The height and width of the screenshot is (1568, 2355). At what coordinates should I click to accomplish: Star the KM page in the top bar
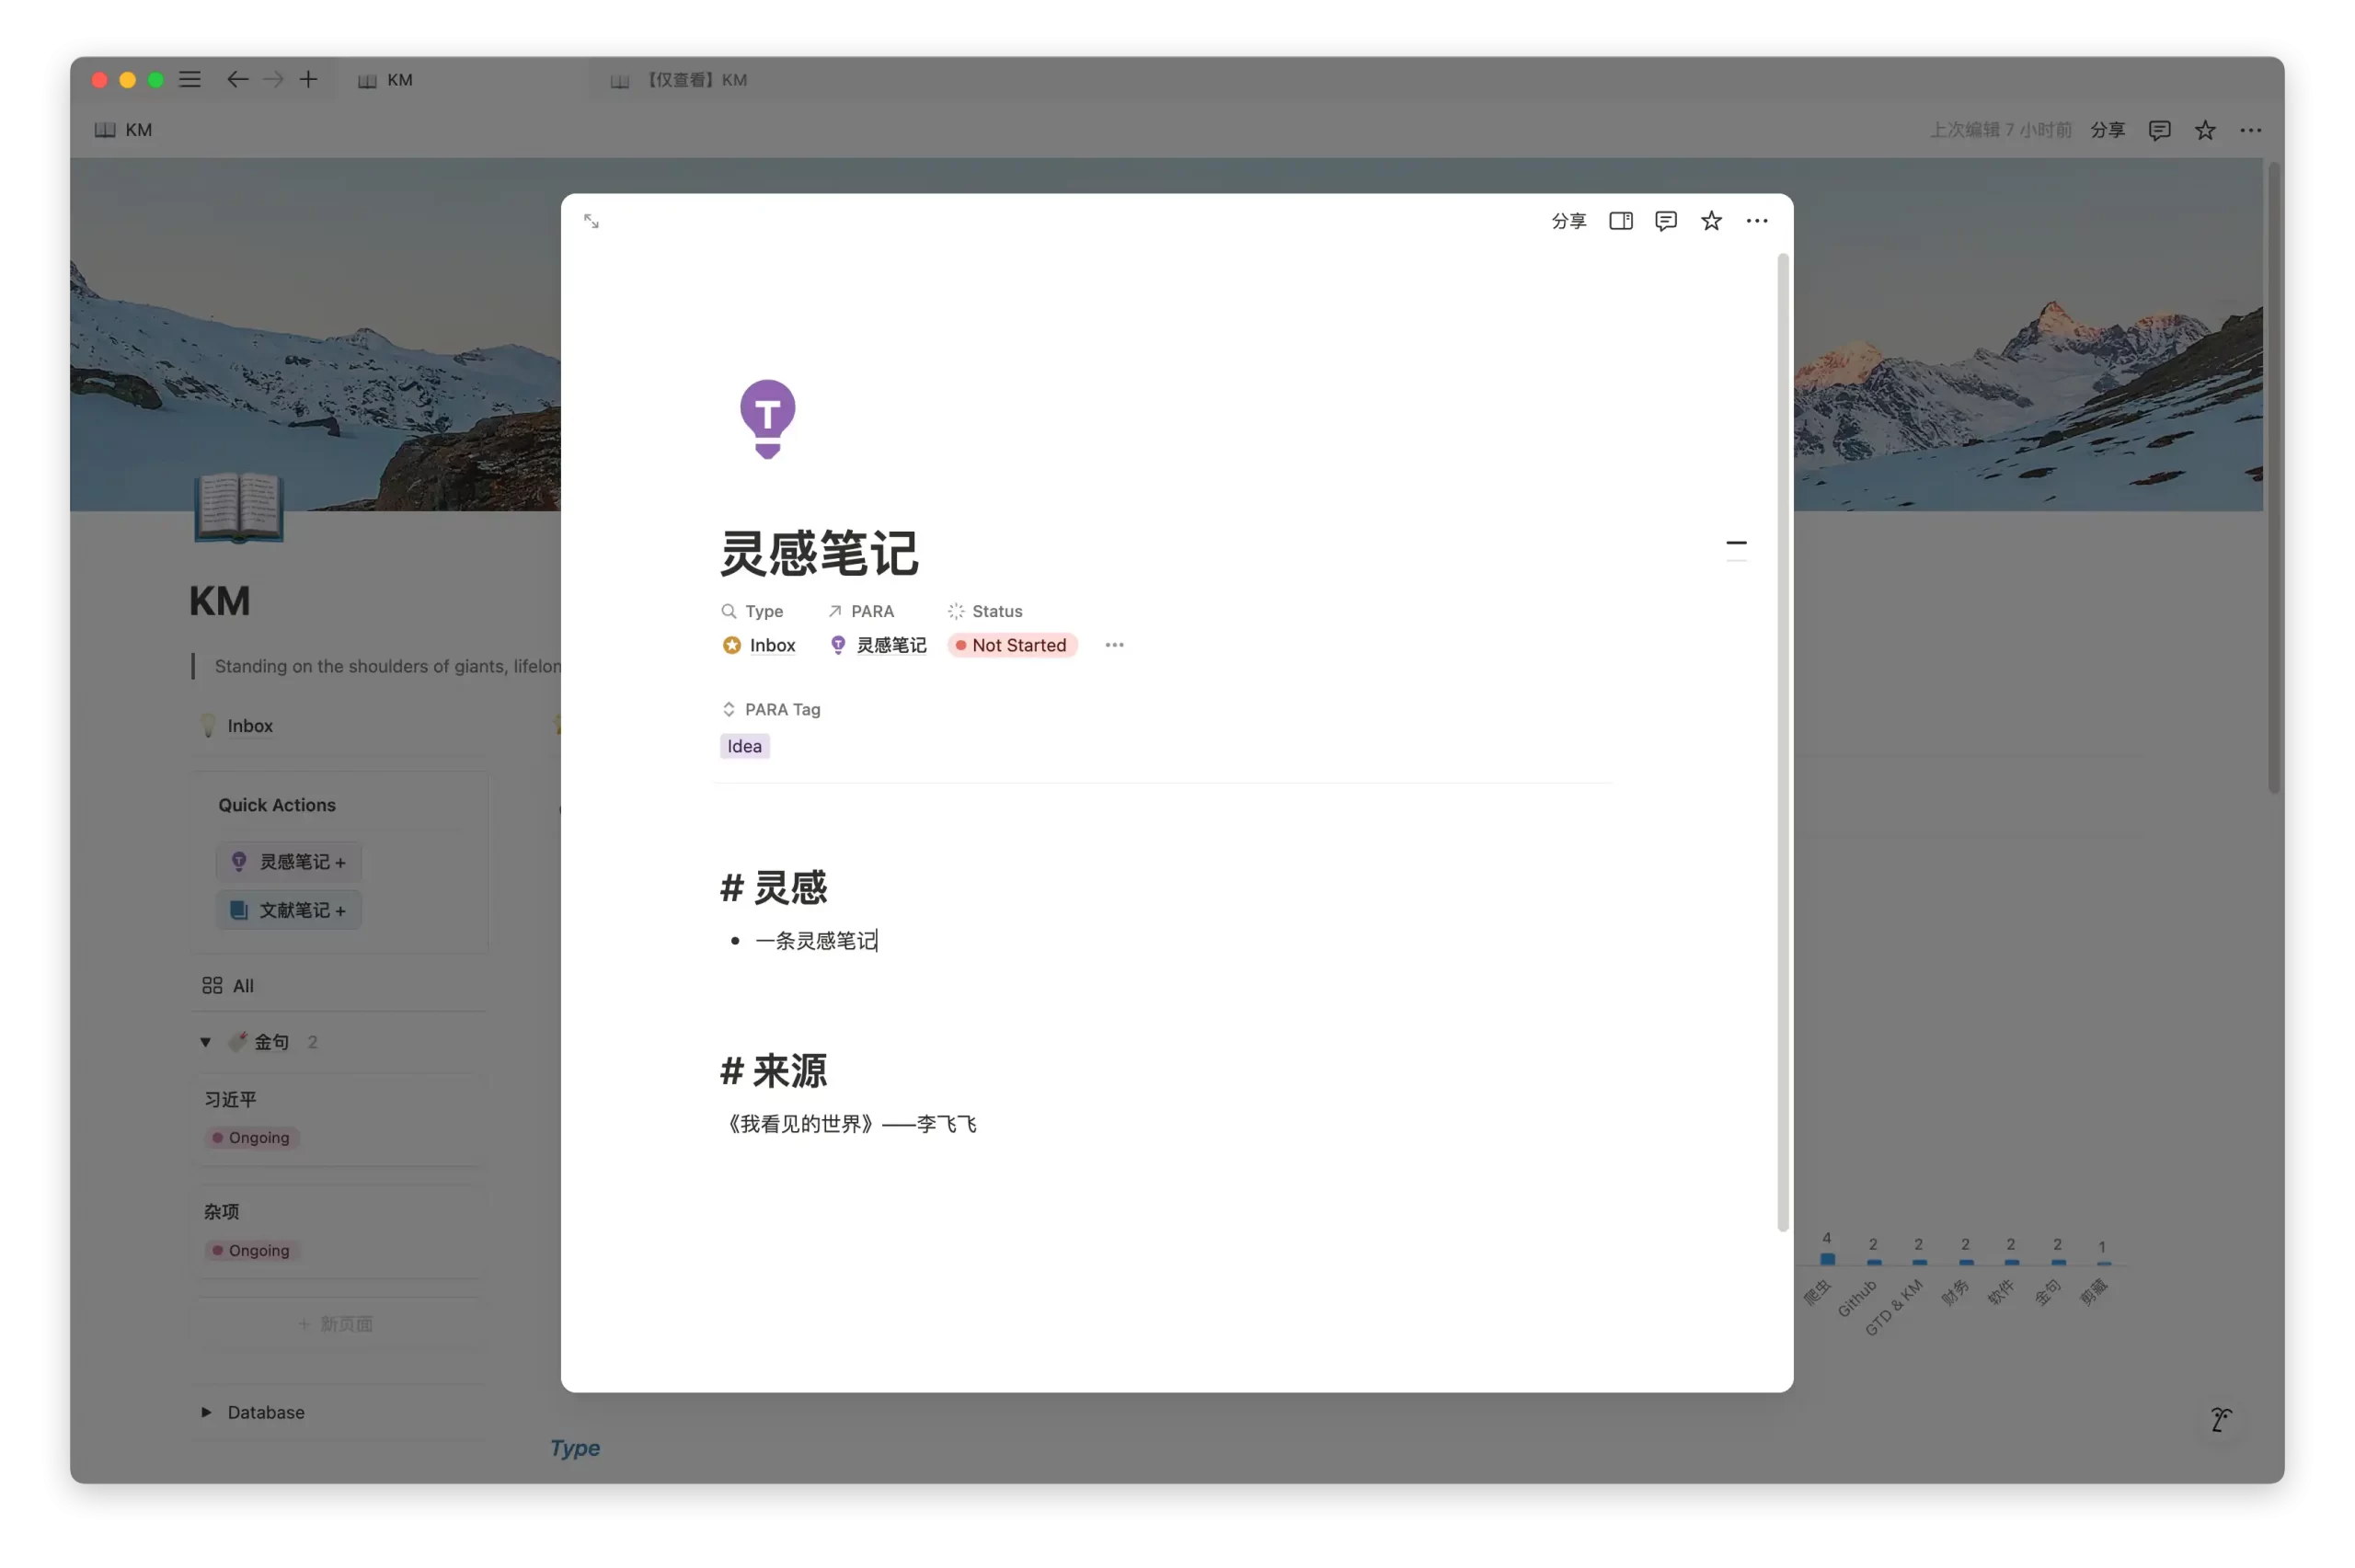(x=2204, y=129)
